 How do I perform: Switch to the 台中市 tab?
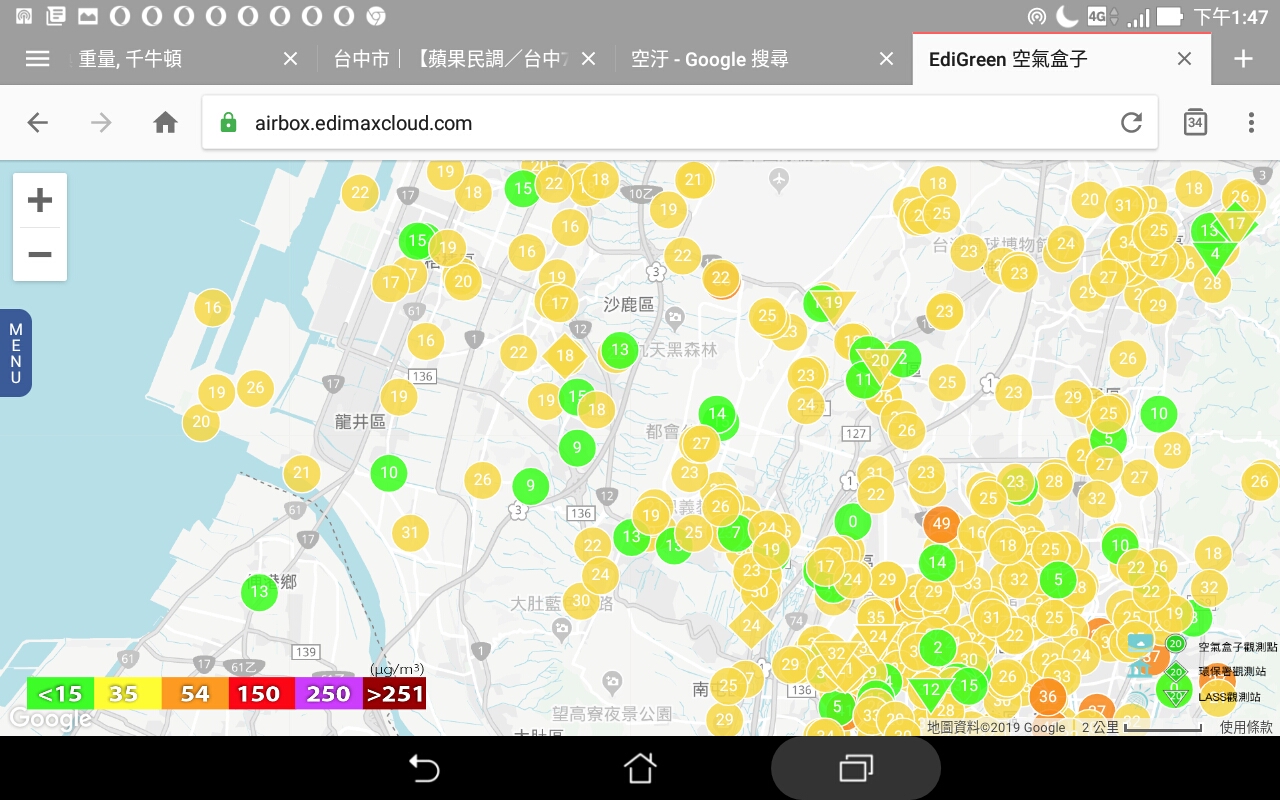click(x=361, y=59)
